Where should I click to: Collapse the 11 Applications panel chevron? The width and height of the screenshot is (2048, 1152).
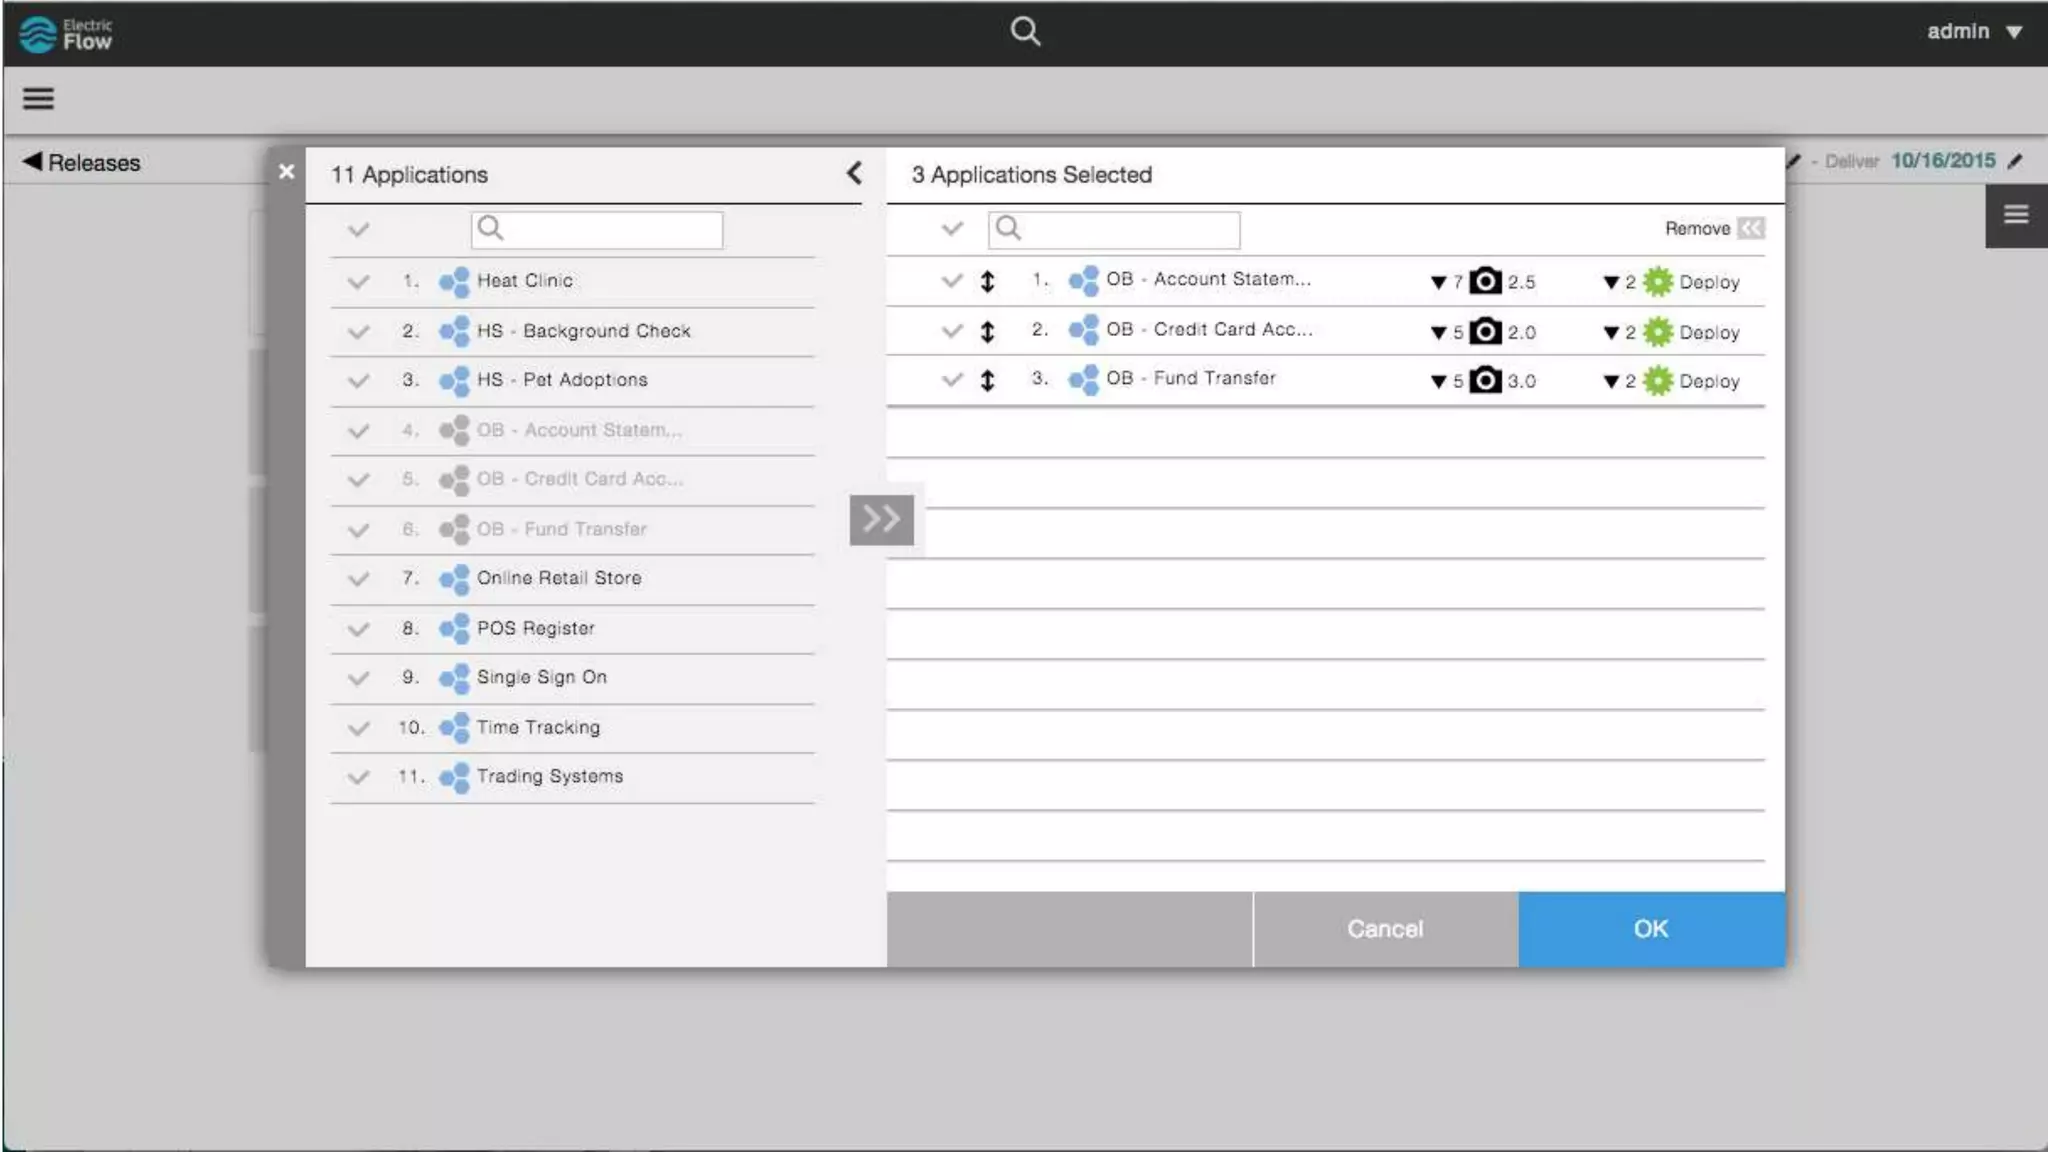point(854,173)
